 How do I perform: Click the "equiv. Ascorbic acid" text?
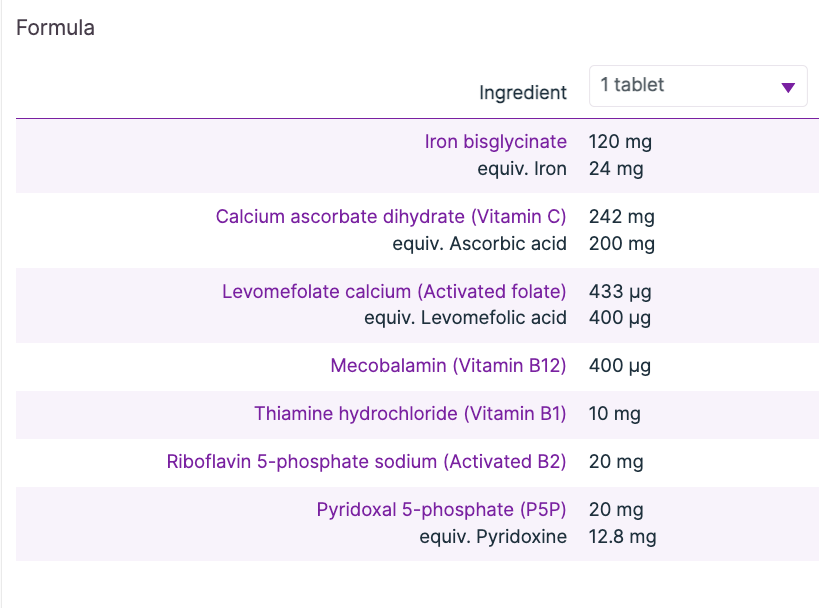coord(479,243)
